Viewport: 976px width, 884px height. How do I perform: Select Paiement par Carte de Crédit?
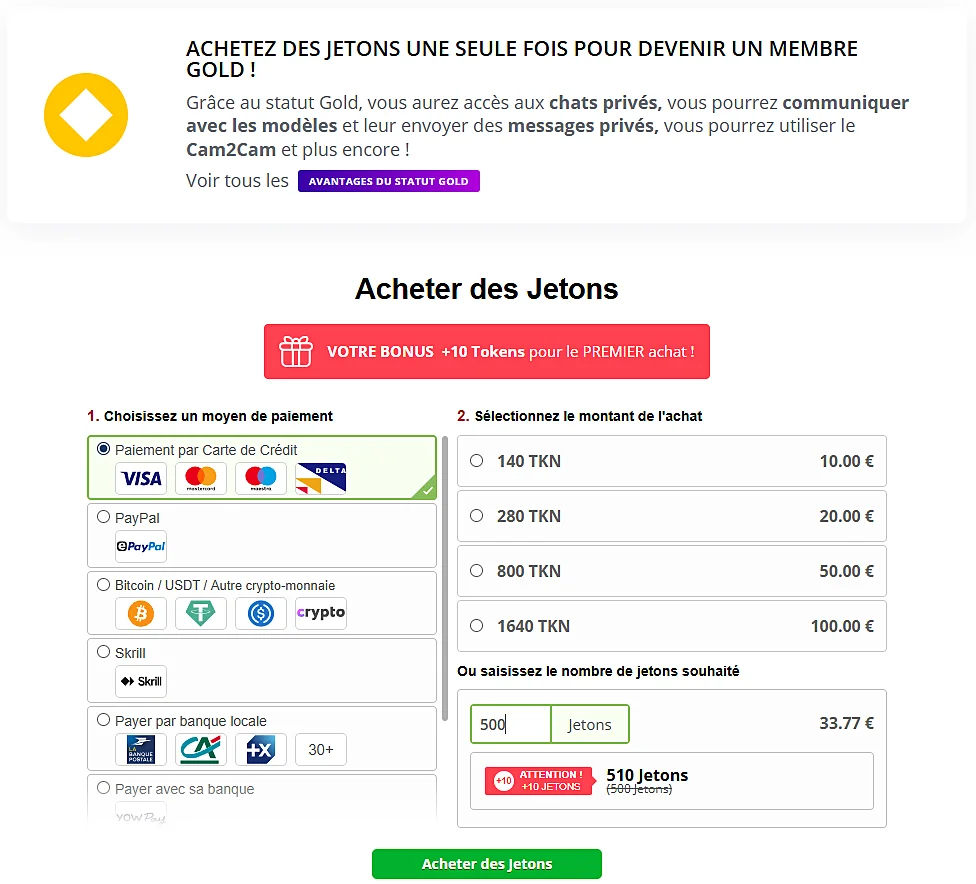(x=101, y=449)
